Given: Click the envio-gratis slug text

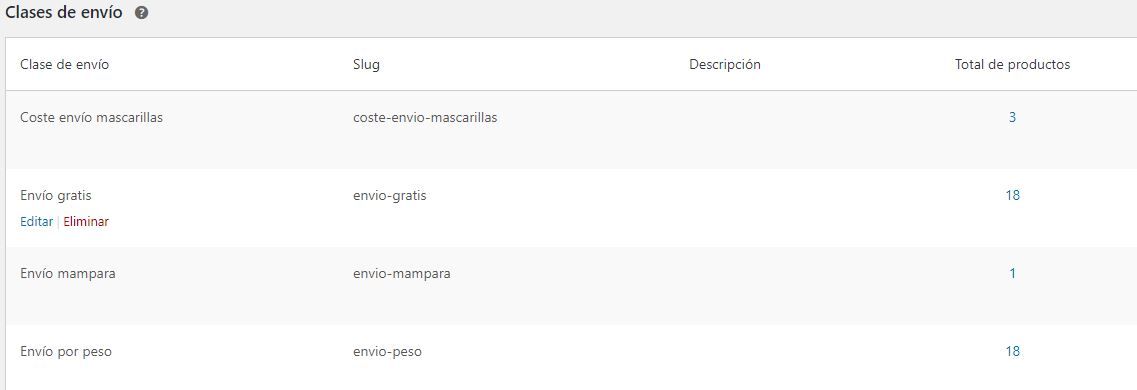Looking at the screenshot, I should pos(389,195).
